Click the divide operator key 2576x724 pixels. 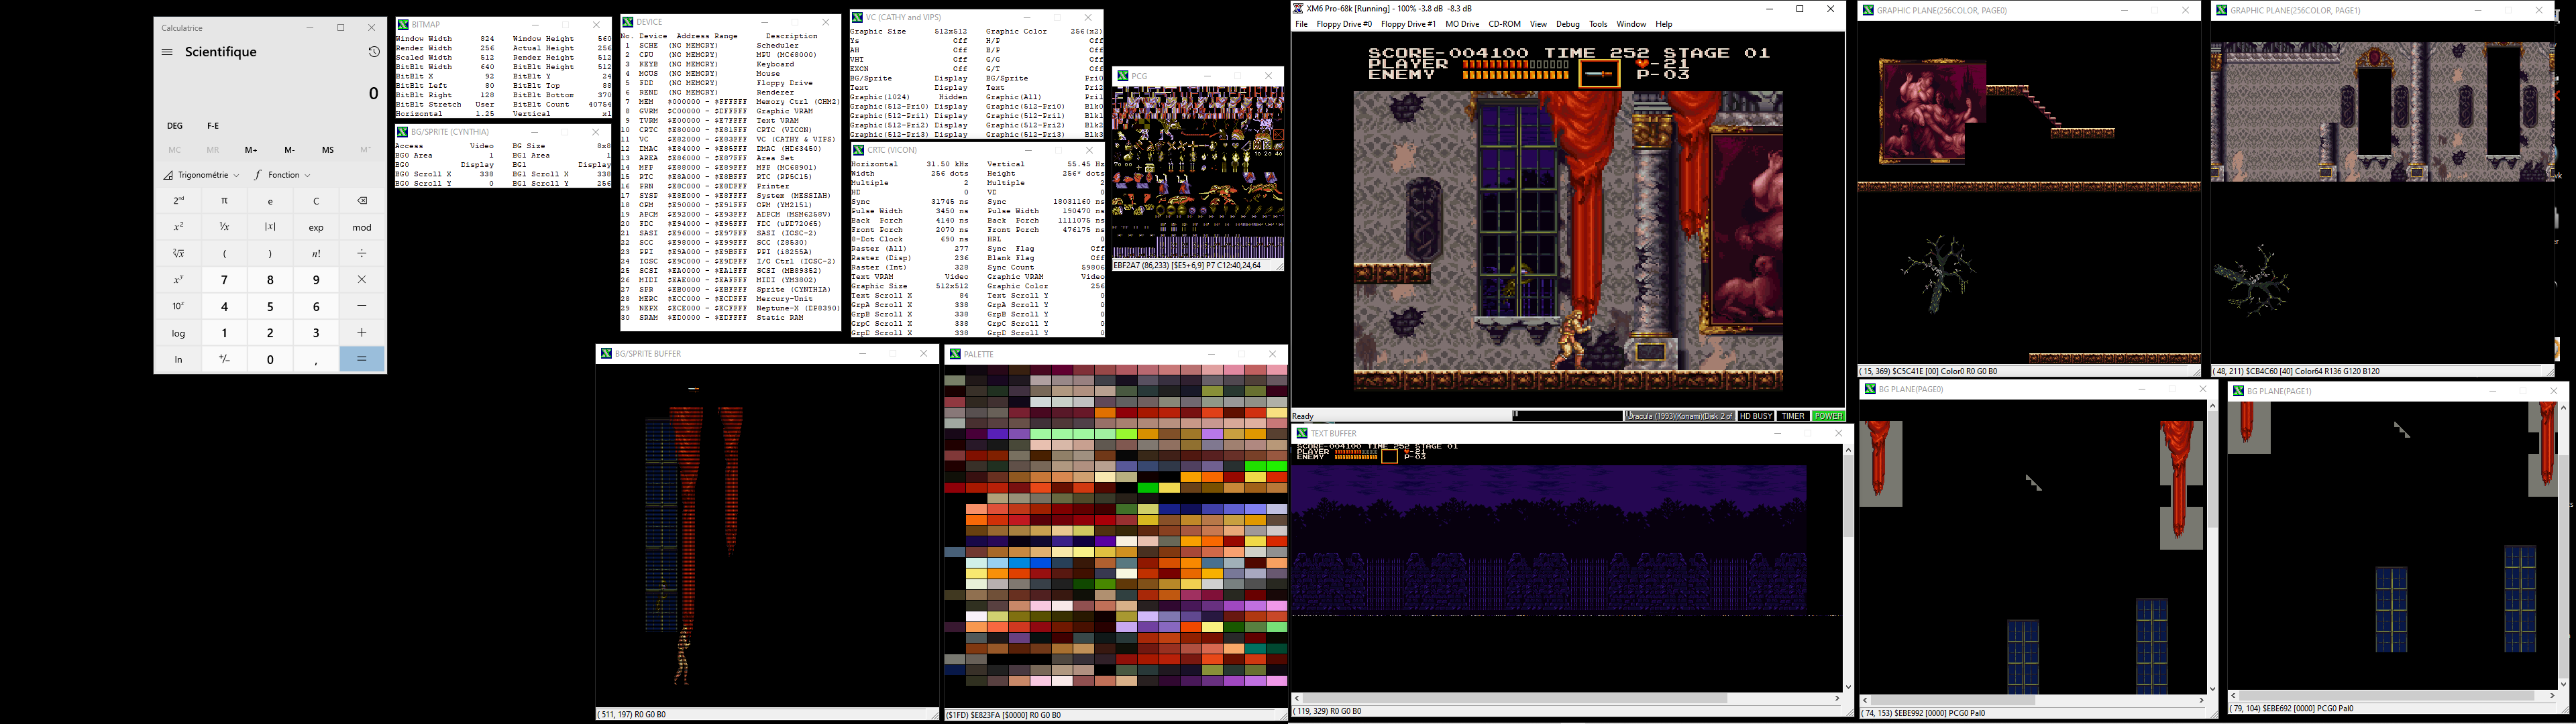point(362,254)
